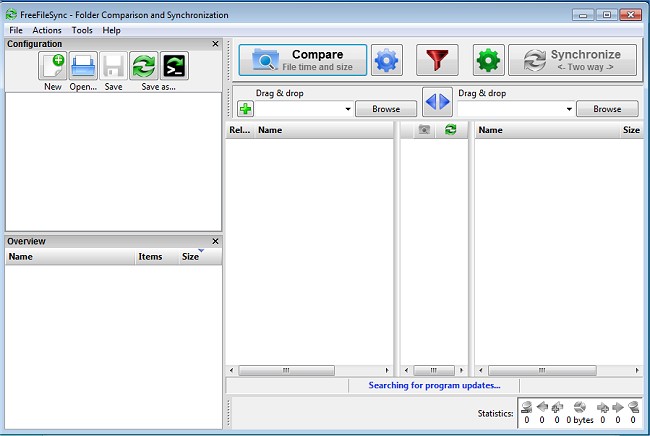This screenshot has width=650, height=436.
Task: Run Synchronize two way
Action: point(572,60)
